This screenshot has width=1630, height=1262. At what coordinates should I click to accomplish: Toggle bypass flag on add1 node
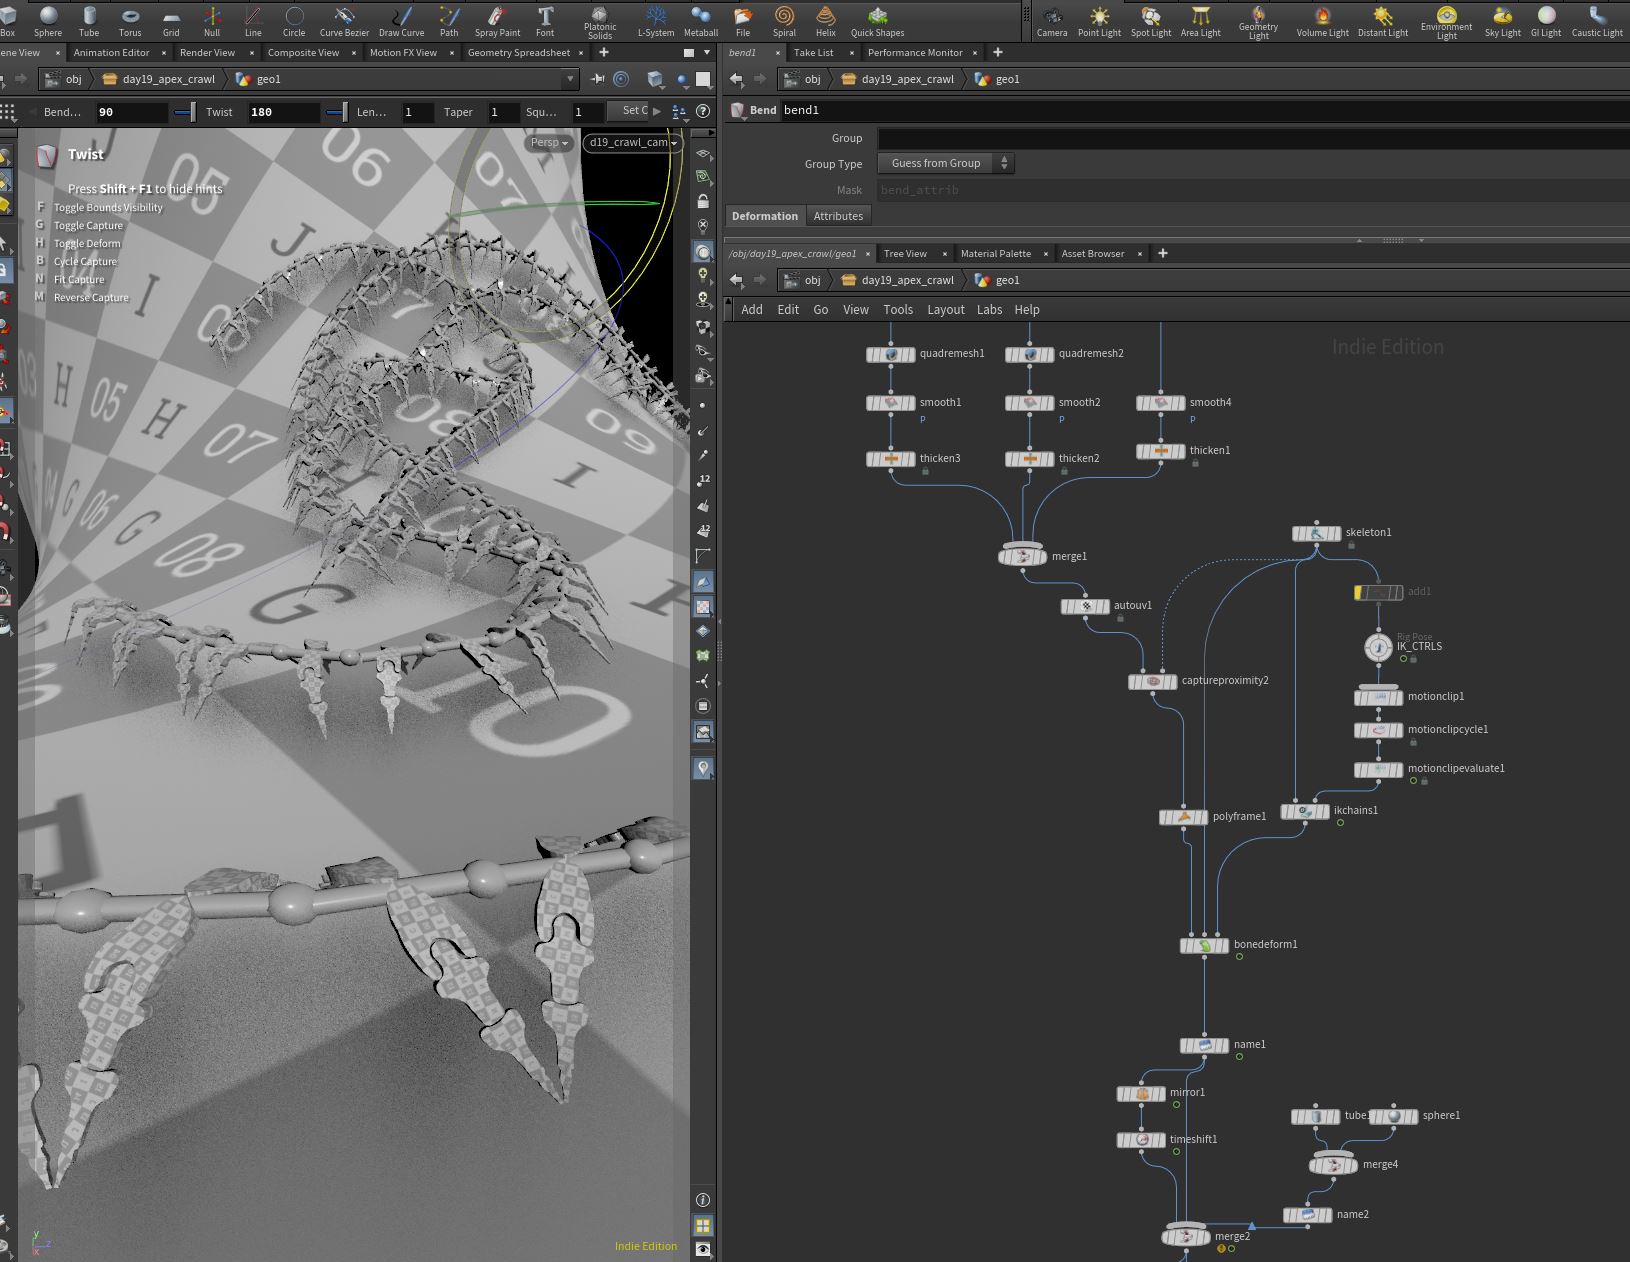pyautogui.click(x=1359, y=592)
